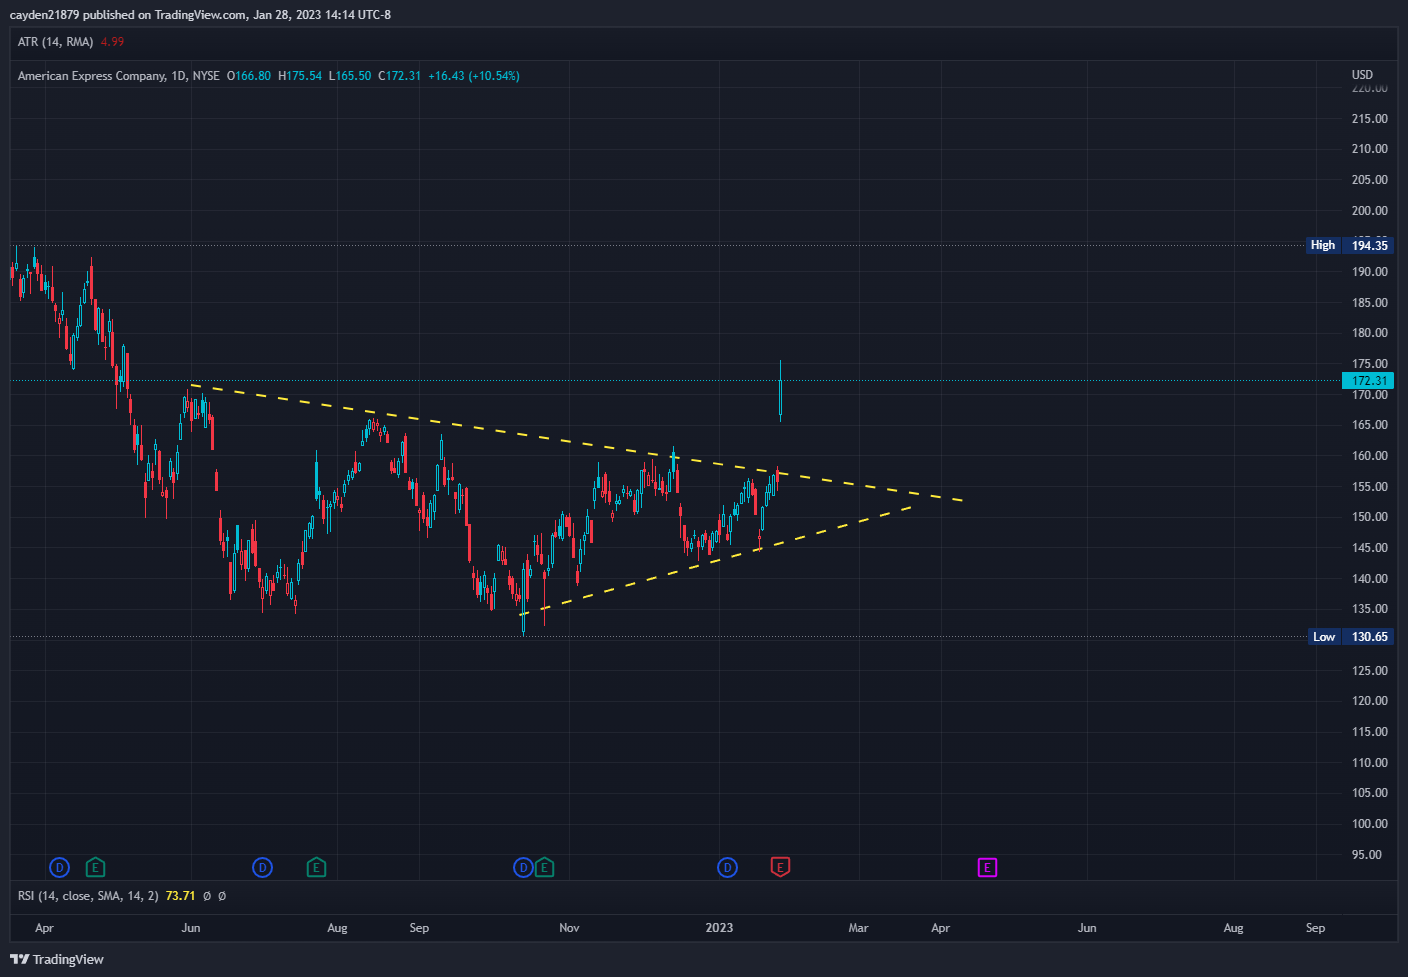Image resolution: width=1408 pixels, height=977 pixels.
Task: Click the close price C172.31
Action: click(400, 76)
